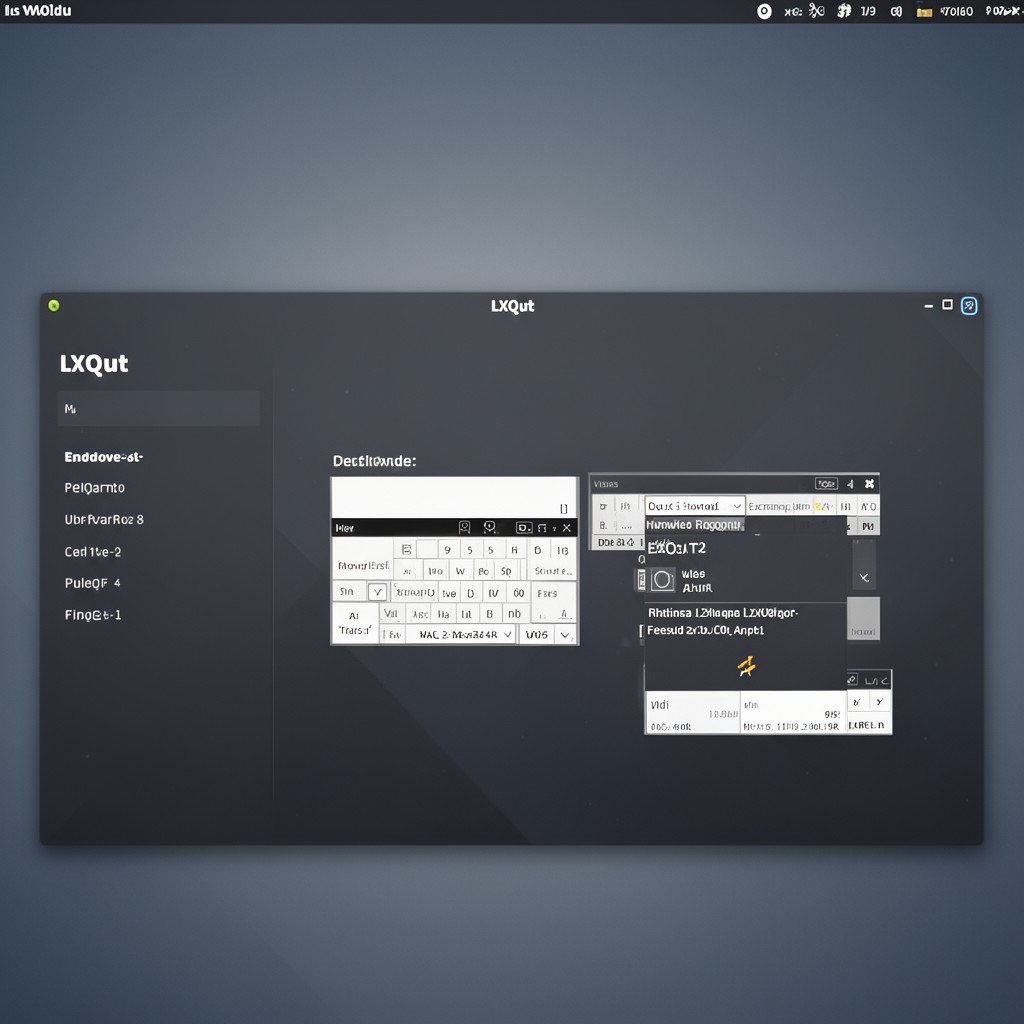Click 'Exctrnop' in Vises toolbar
Image resolution: width=1024 pixels, height=1024 pixels.
[x=769, y=506]
